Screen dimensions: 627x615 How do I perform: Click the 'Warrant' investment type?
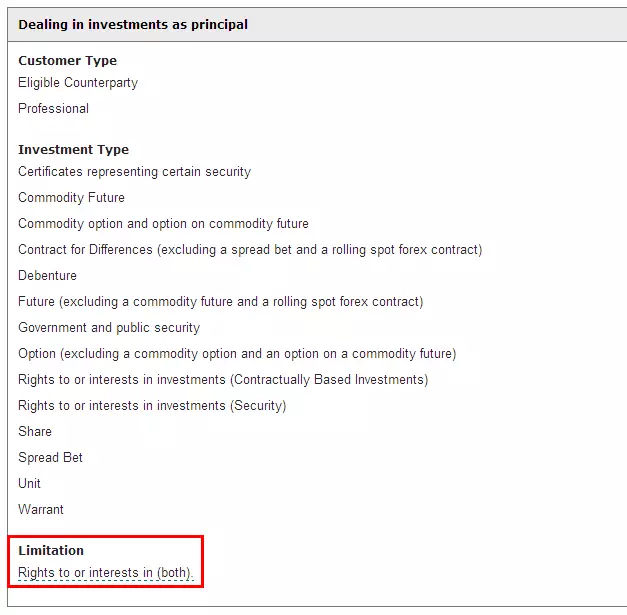[x=41, y=509]
